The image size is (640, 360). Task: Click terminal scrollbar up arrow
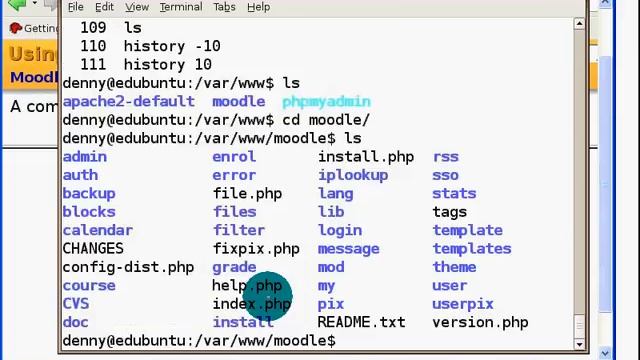[579, 24]
